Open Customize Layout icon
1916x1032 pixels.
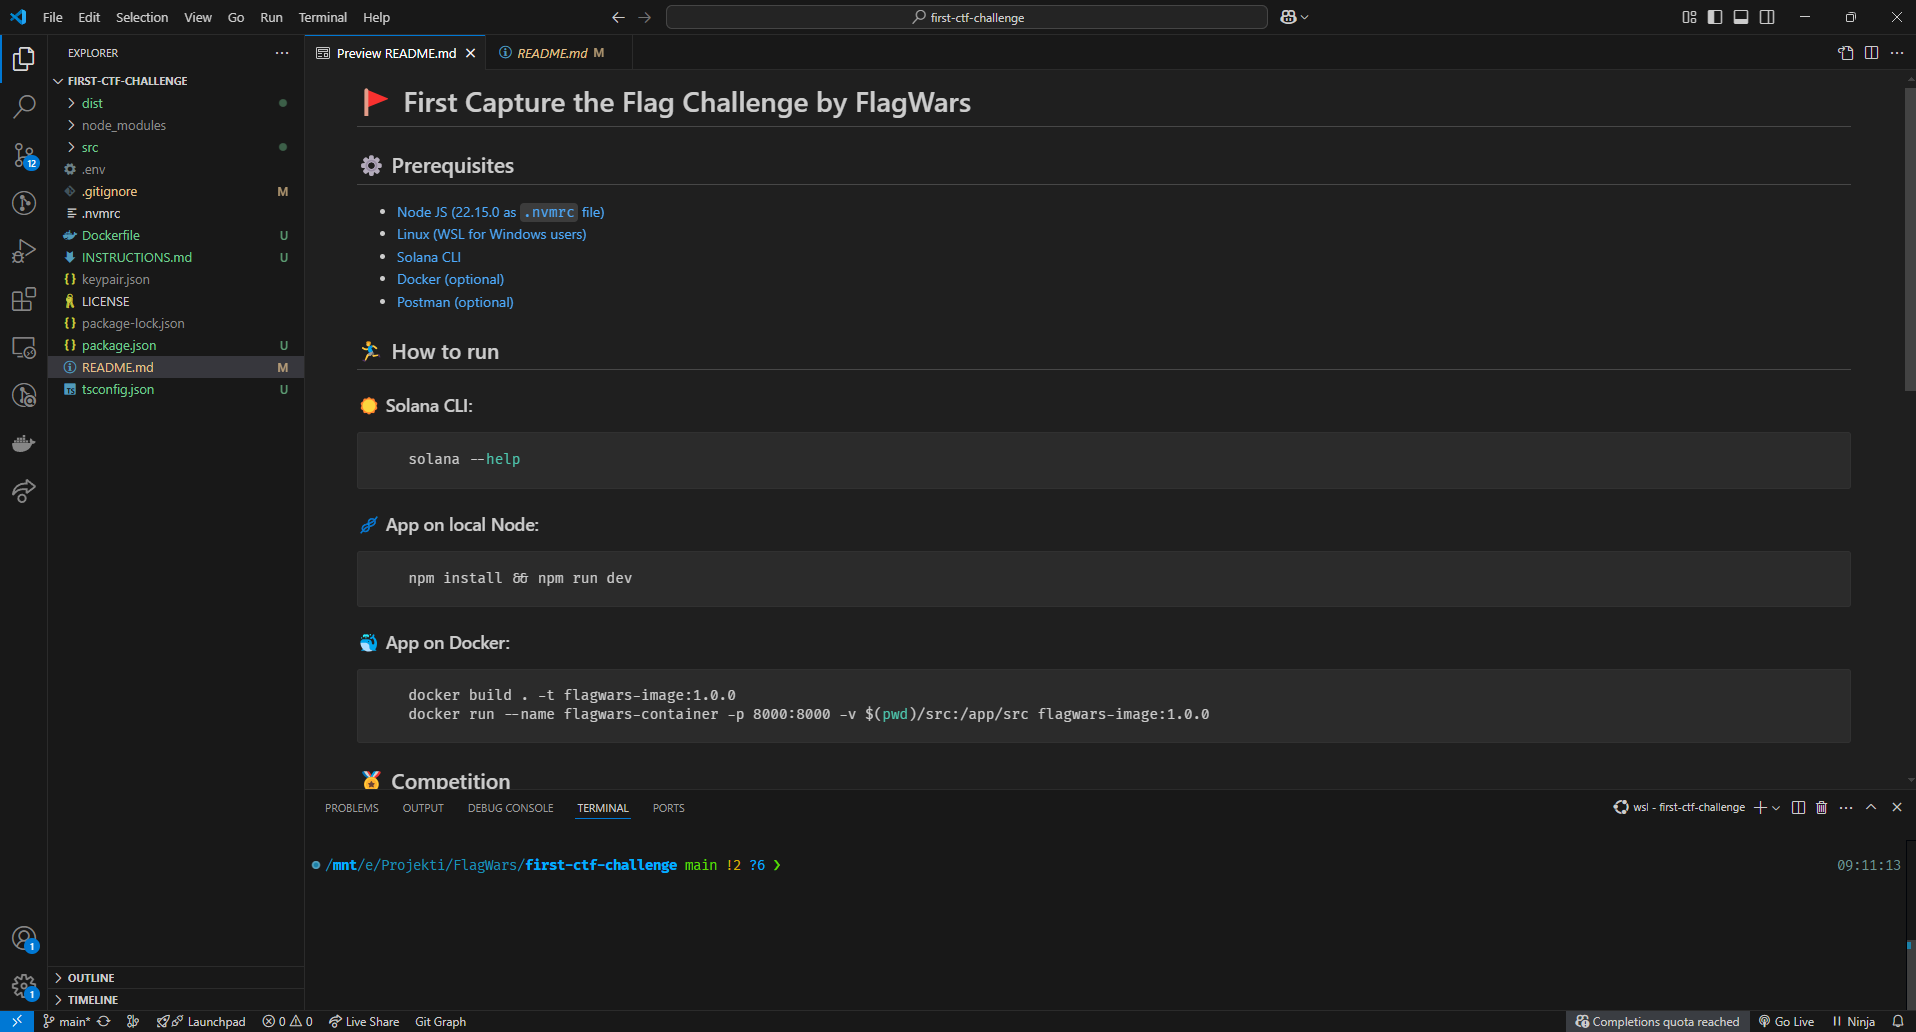pyautogui.click(x=1689, y=17)
